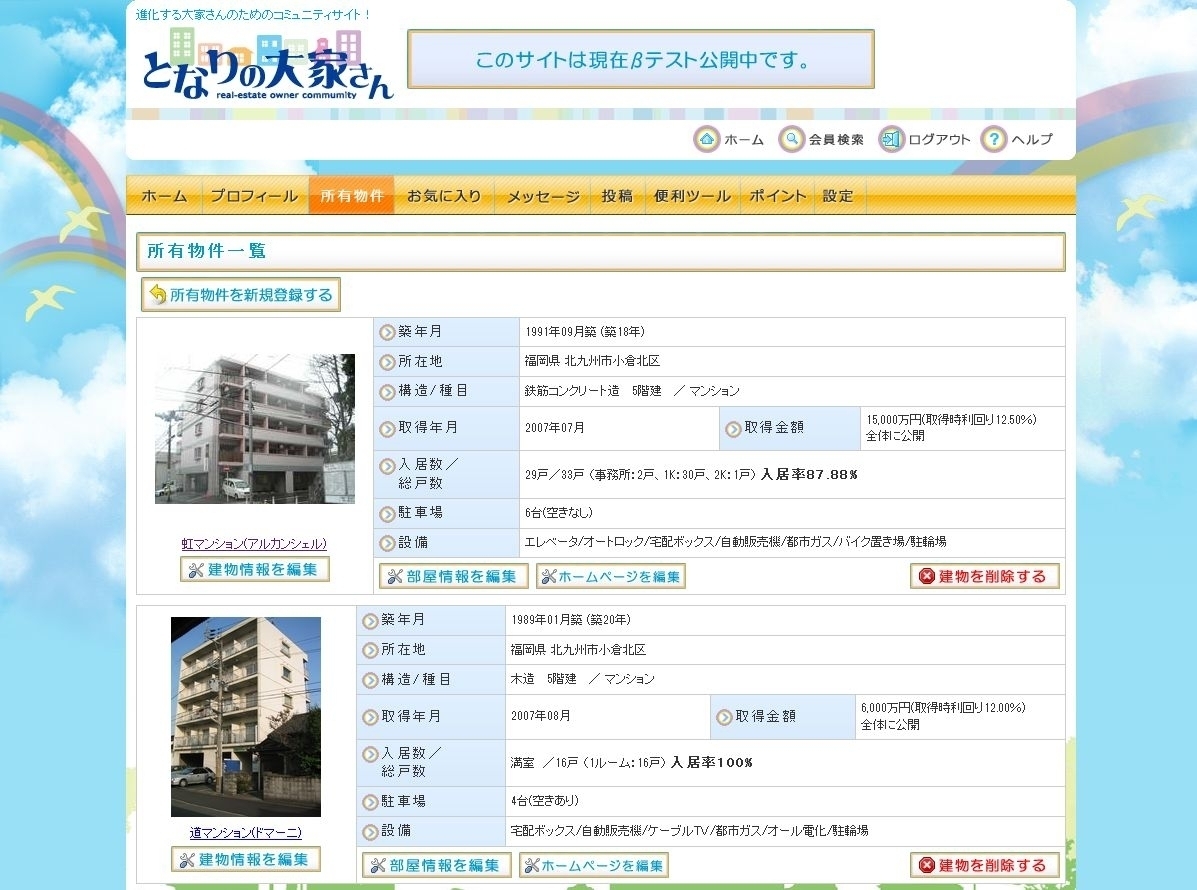Image resolution: width=1197 pixels, height=890 pixels.
Task: Click the 取得金額 arrow icon for 道マンション
Action: [724, 717]
